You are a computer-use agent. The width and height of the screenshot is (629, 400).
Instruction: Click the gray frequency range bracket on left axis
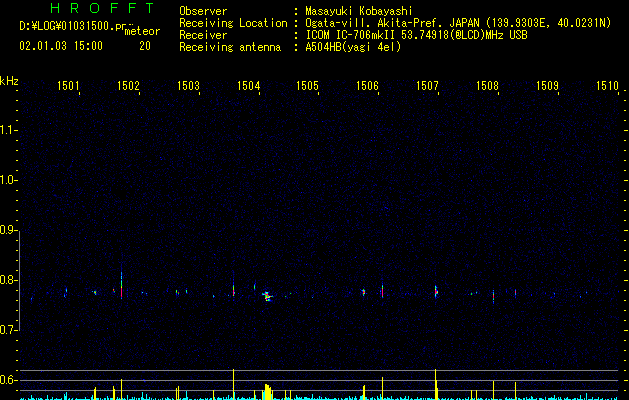click(x=20, y=281)
